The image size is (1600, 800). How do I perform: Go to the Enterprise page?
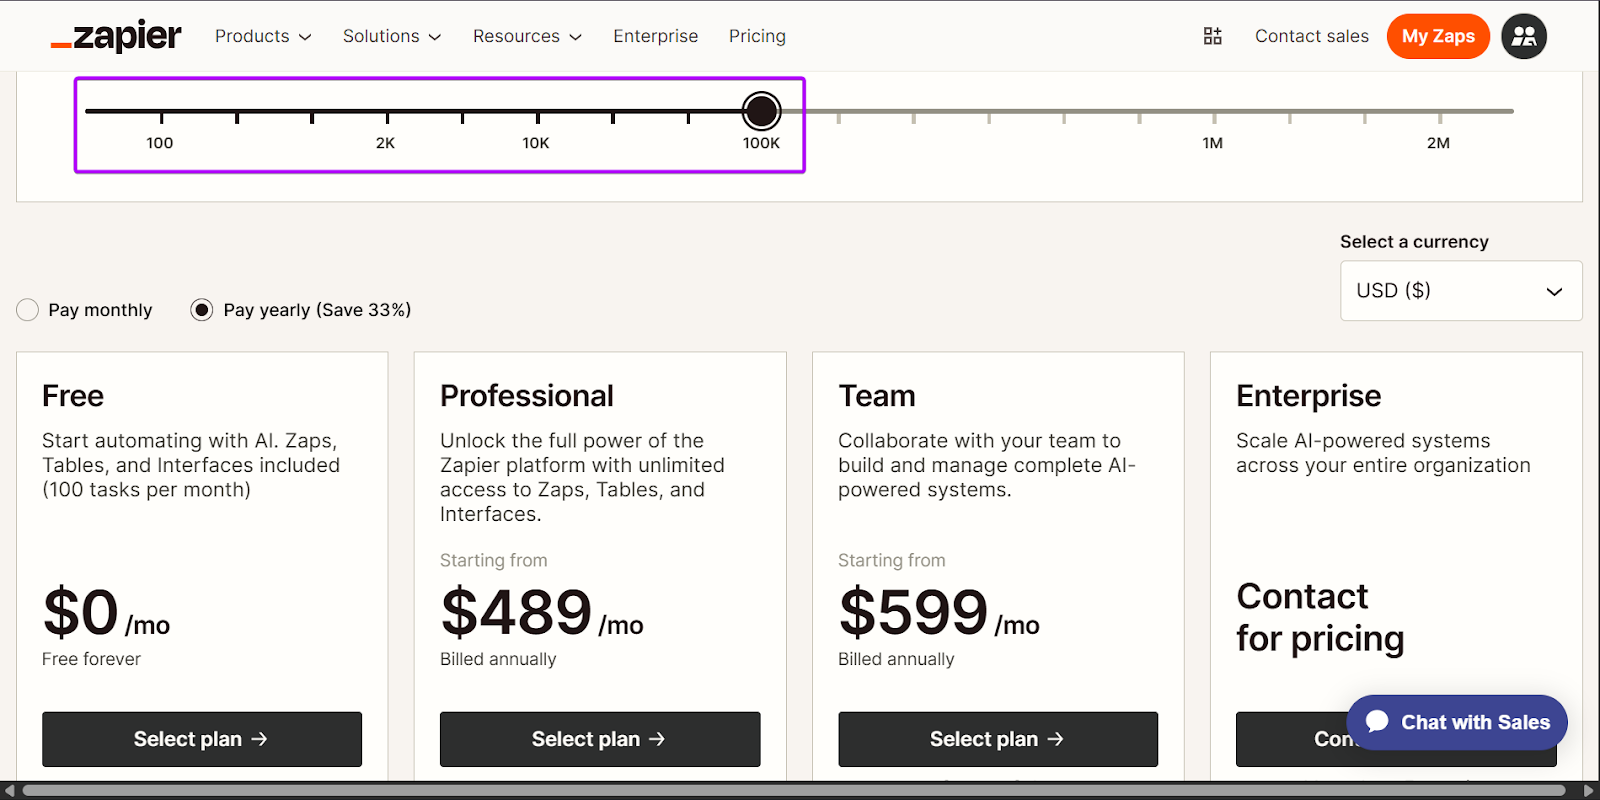click(655, 36)
